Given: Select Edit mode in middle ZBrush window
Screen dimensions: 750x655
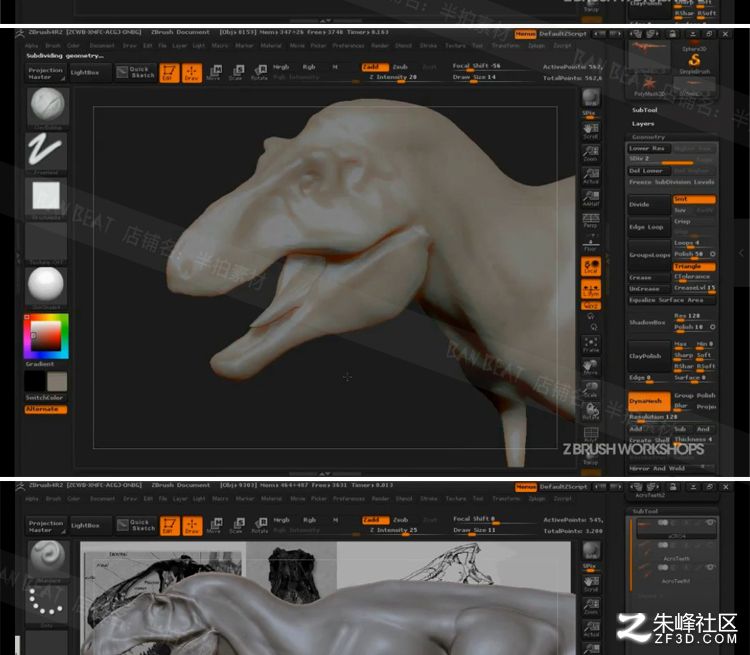Looking at the screenshot, I should (x=169, y=73).
